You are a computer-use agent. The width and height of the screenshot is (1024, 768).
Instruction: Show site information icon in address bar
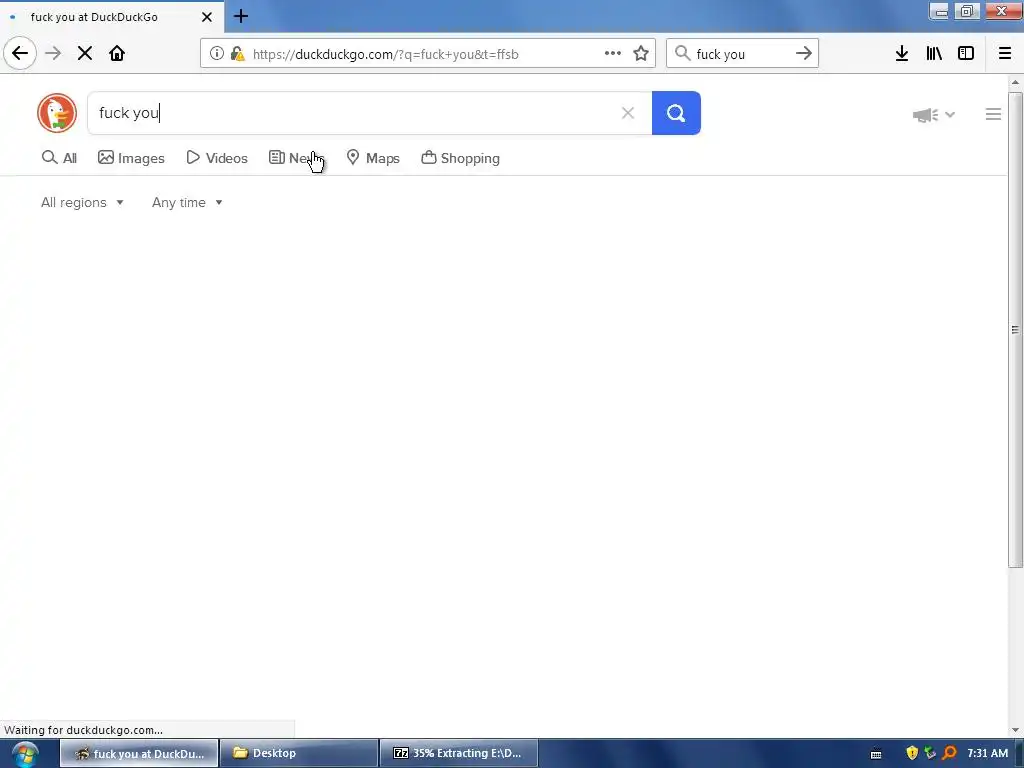pyautogui.click(x=217, y=54)
